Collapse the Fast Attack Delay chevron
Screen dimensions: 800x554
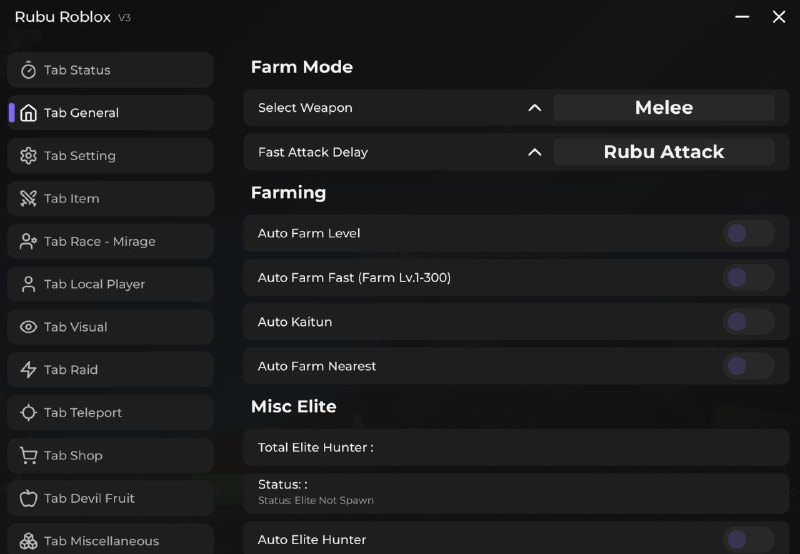pyautogui.click(x=535, y=152)
